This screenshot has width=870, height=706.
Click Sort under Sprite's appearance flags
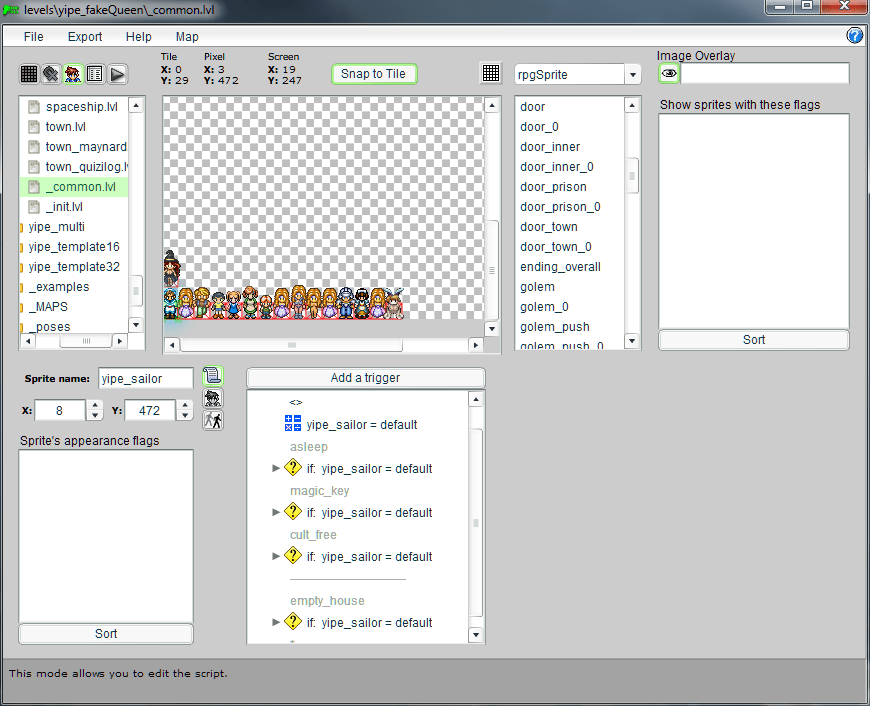(x=106, y=634)
